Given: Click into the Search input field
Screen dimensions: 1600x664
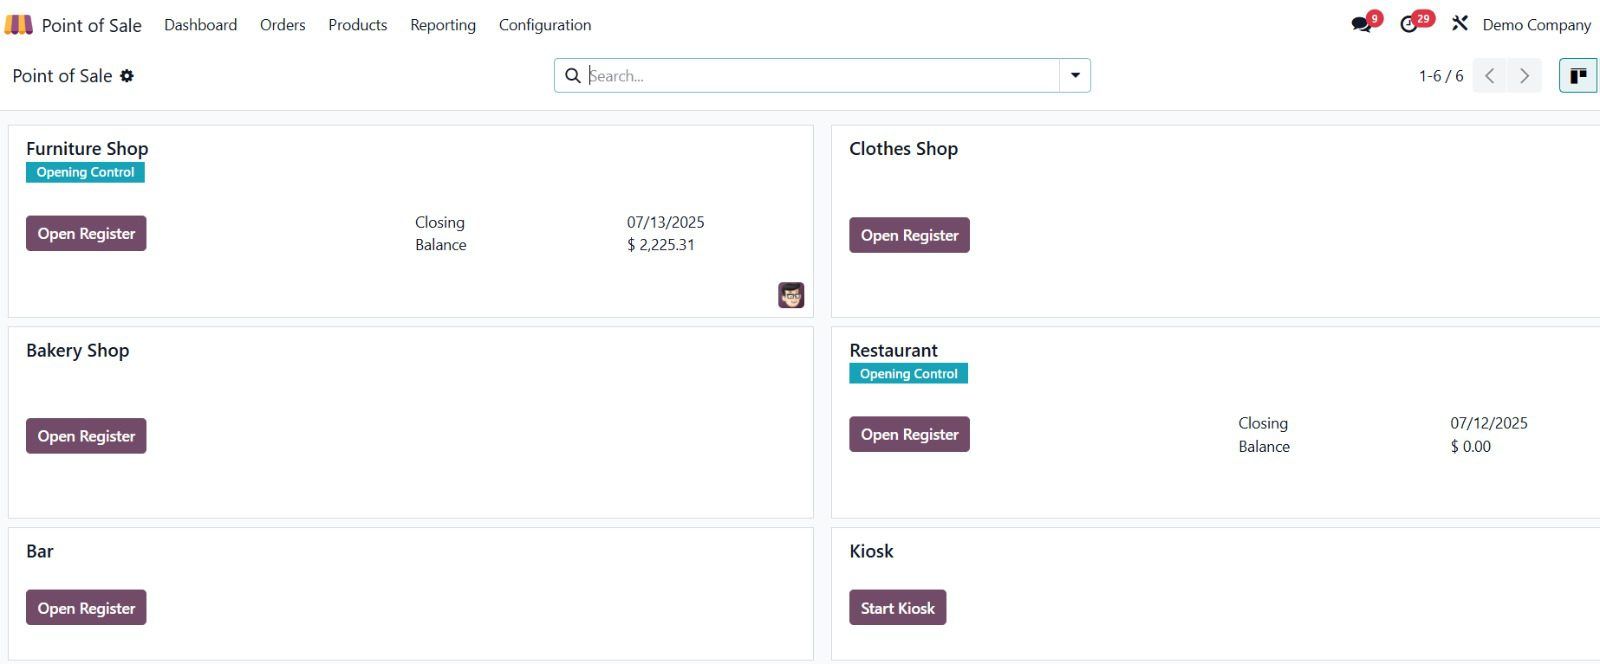Looking at the screenshot, I should pos(820,76).
